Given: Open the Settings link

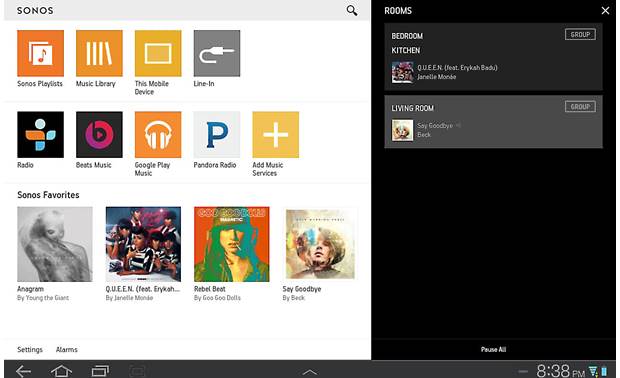Looking at the screenshot, I should point(30,350).
